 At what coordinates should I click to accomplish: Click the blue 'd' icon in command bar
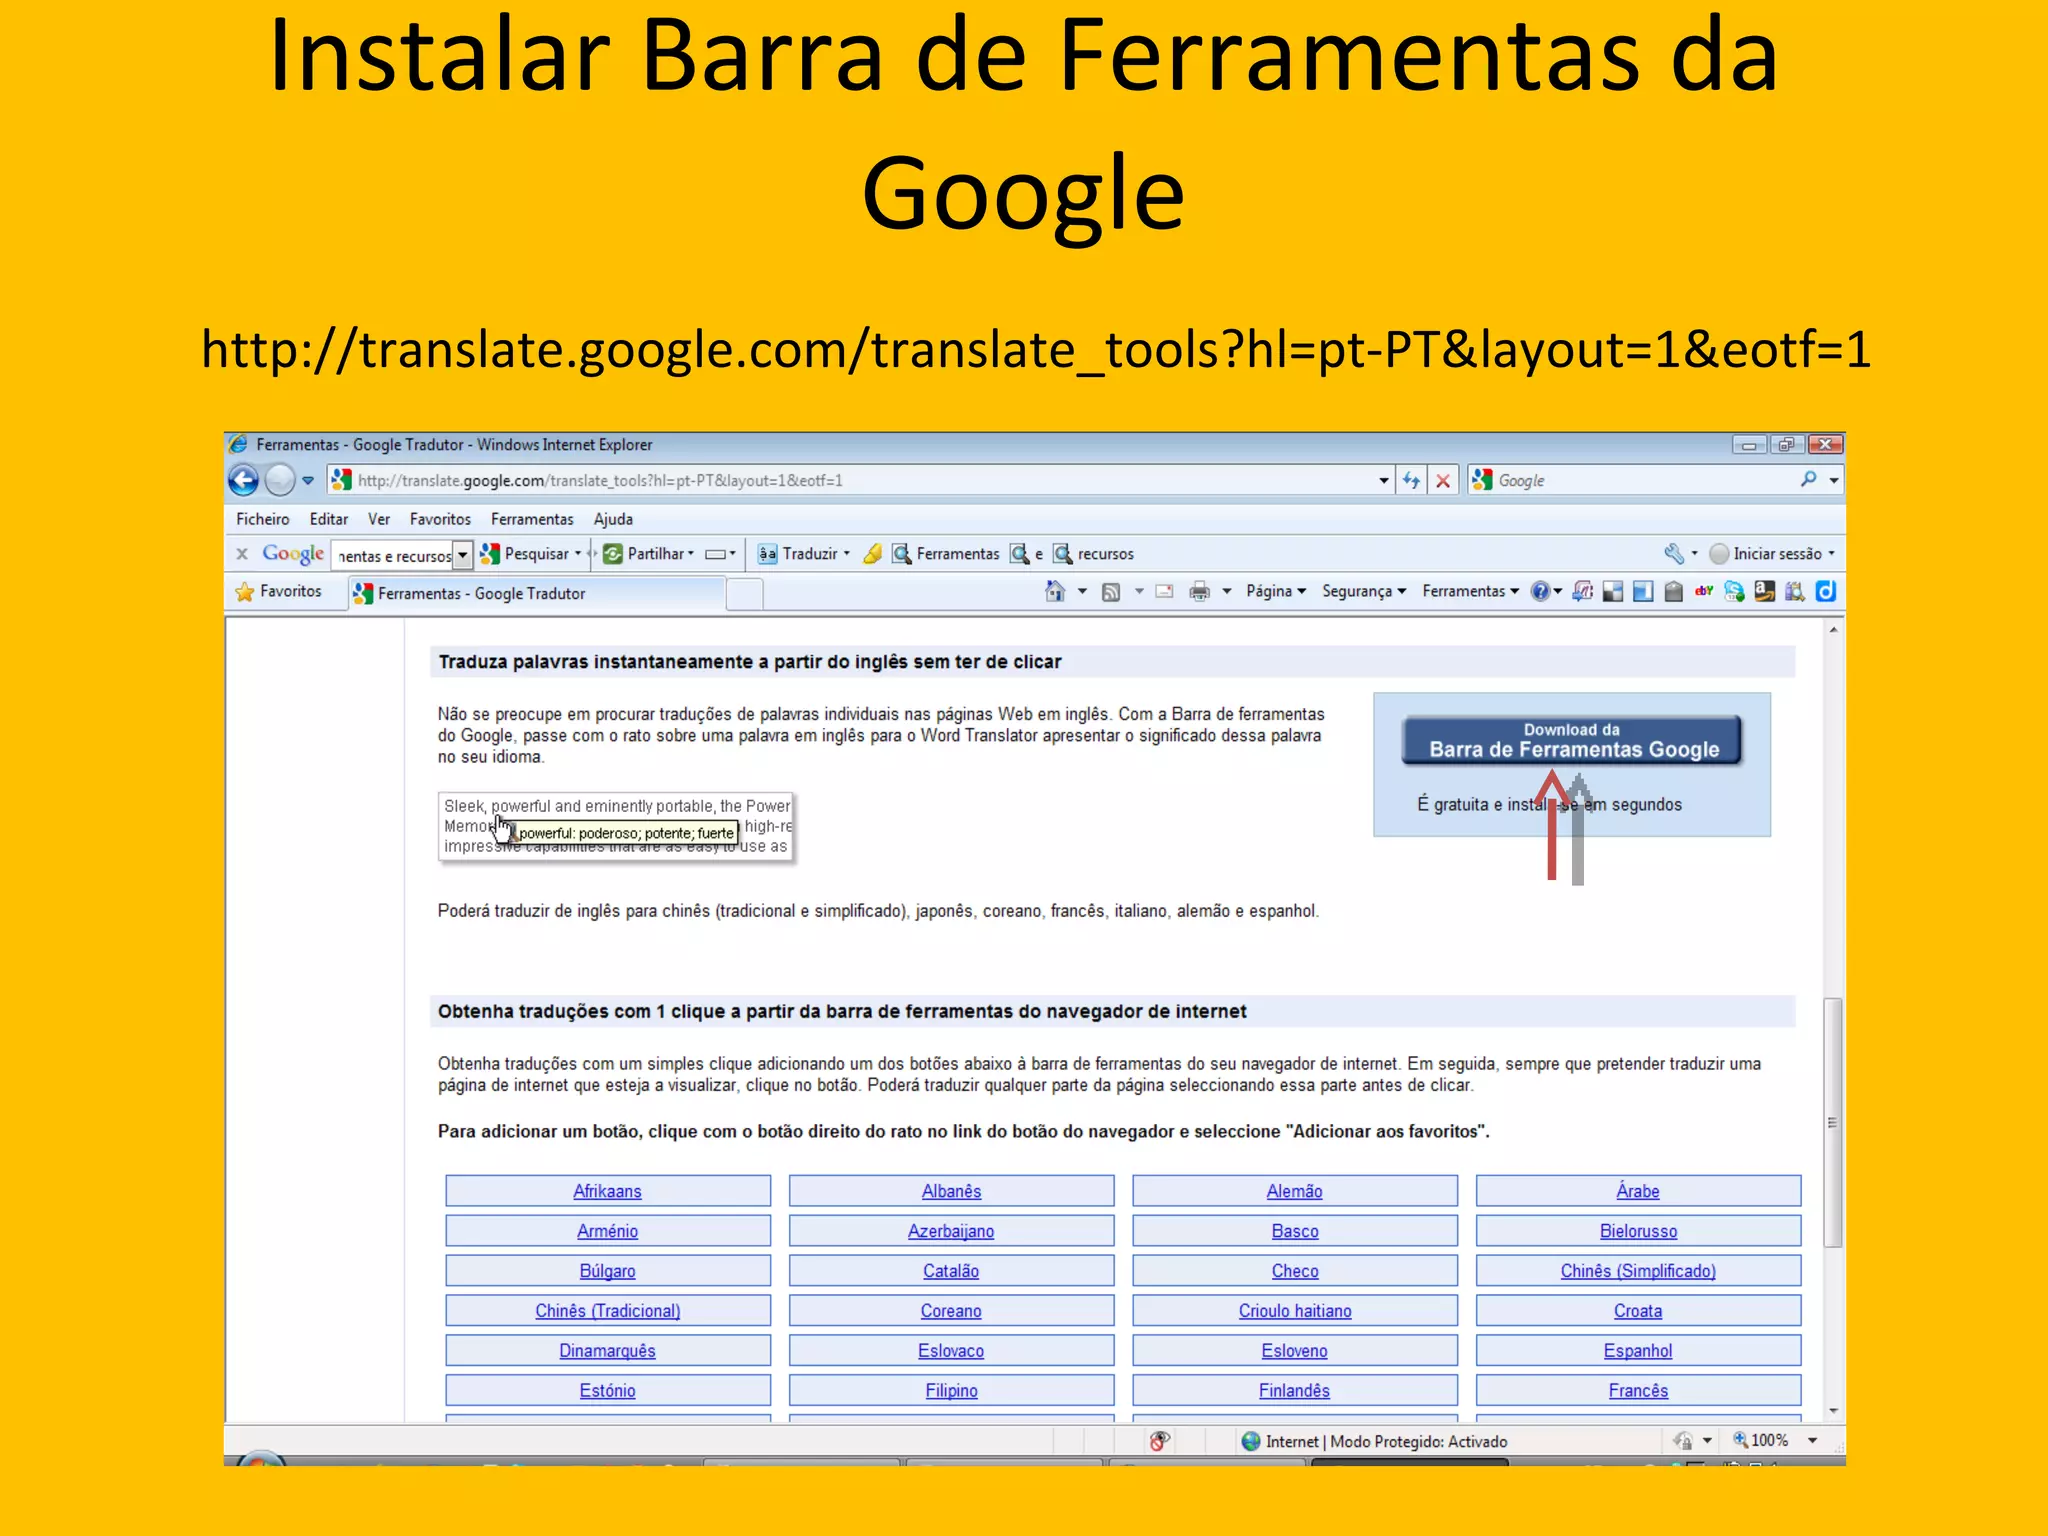click(1826, 591)
